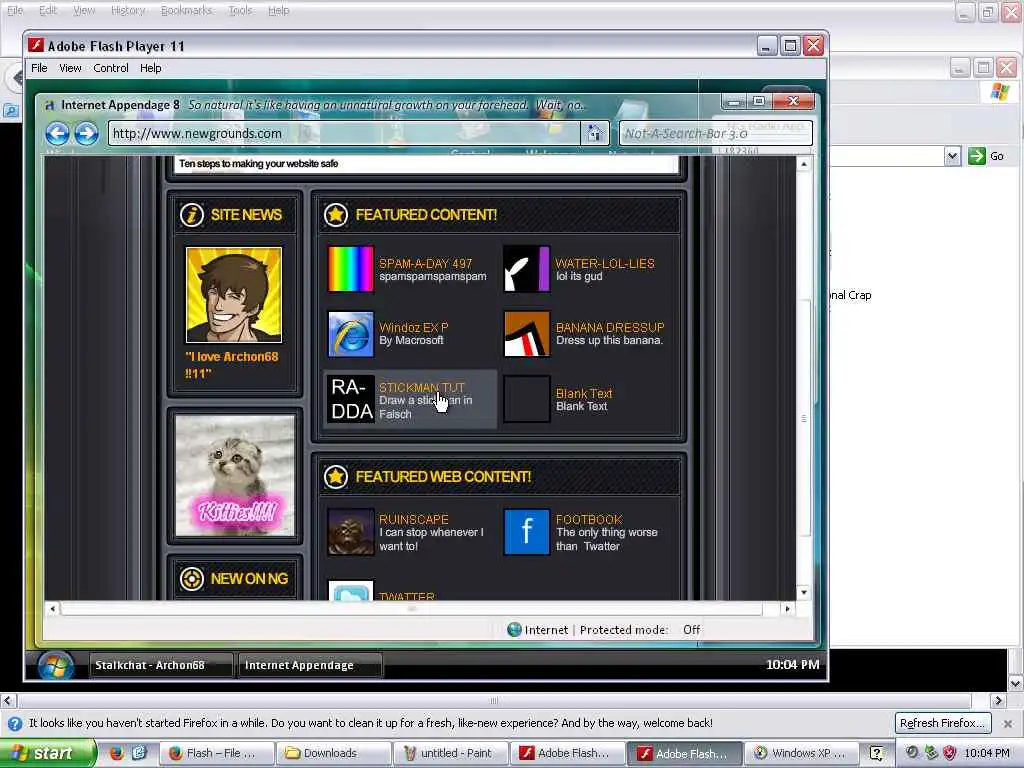Open the Control menu in Flash Player
This screenshot has height=768, width=1024.
110,68
